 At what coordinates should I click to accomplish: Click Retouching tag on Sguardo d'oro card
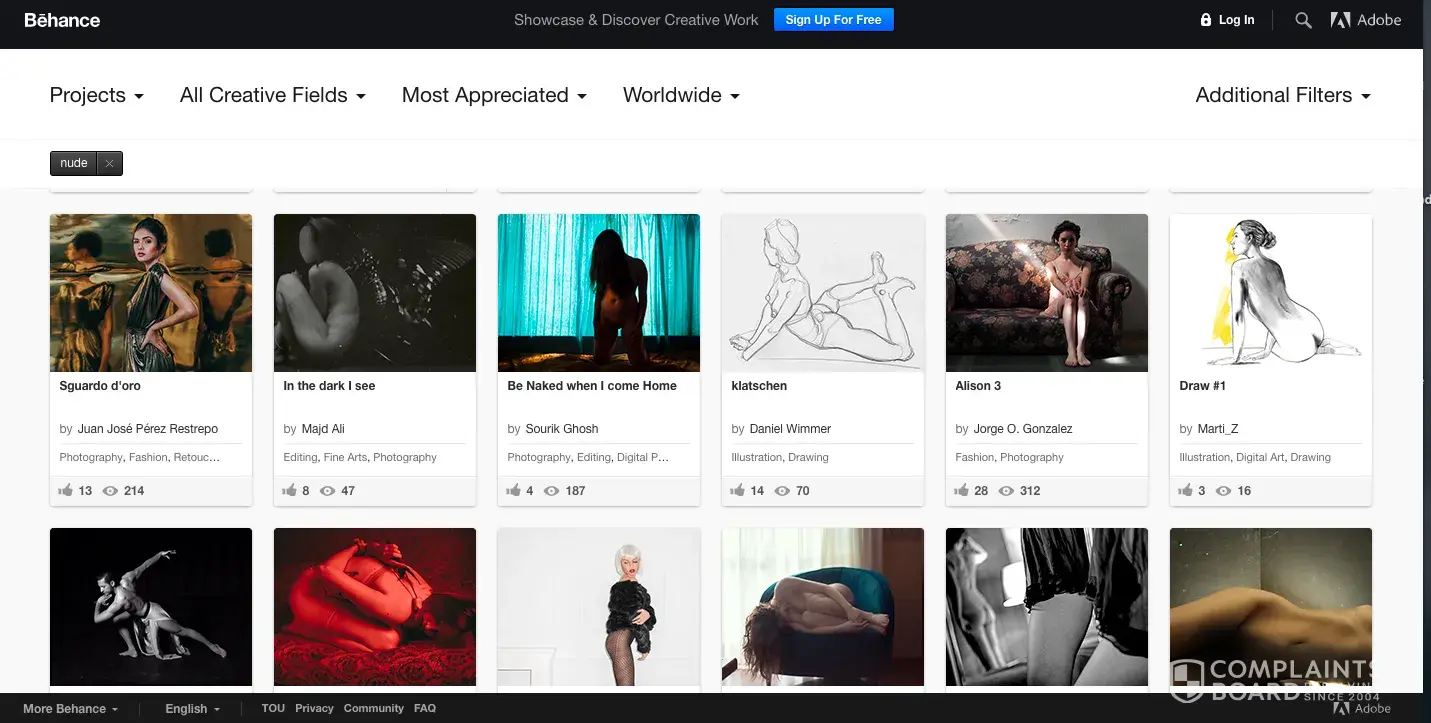197,457
